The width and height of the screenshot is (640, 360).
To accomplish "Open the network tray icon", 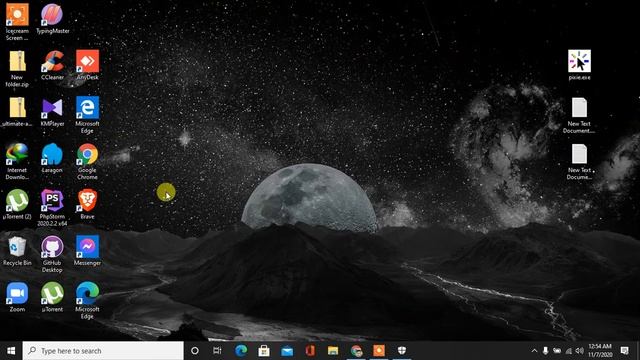I will [568, 351].
